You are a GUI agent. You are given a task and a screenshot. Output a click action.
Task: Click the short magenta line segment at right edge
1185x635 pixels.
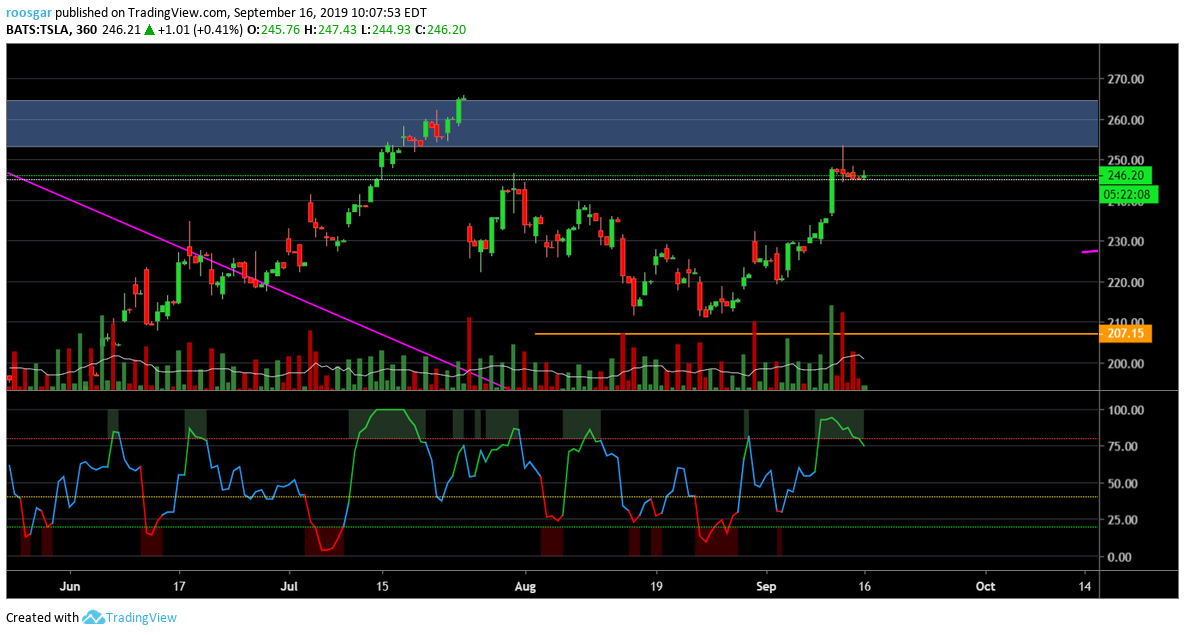tap(1090, 252)
